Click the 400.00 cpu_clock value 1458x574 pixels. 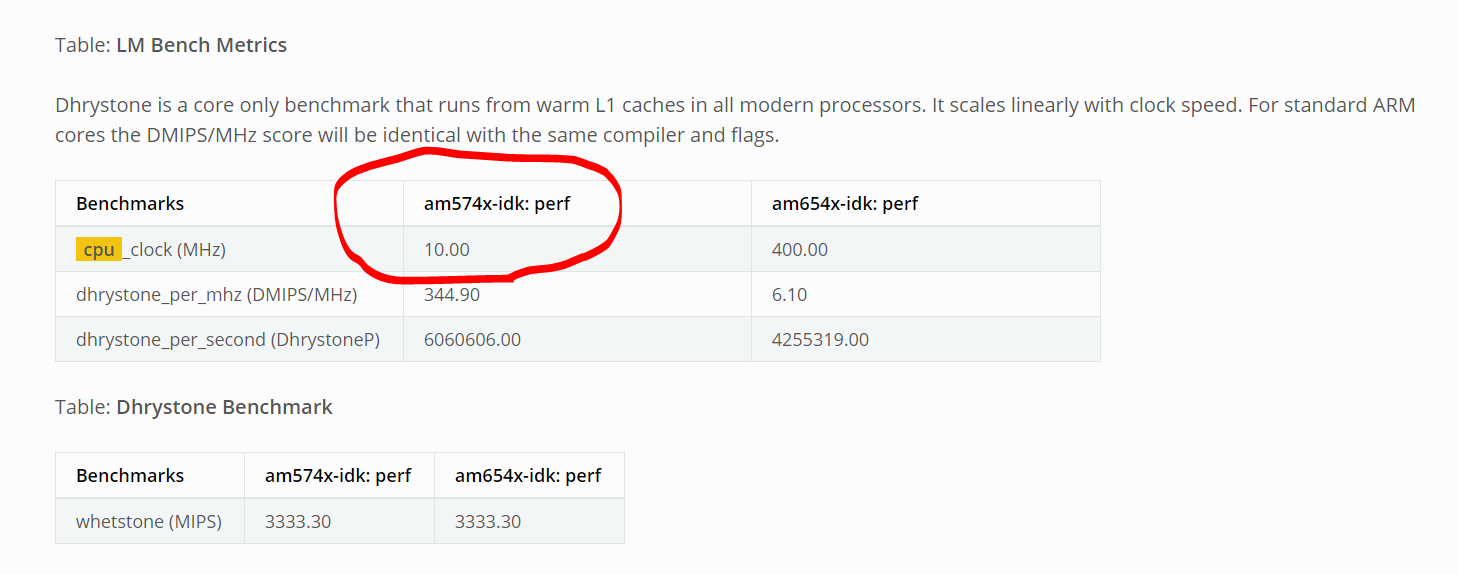800,250
